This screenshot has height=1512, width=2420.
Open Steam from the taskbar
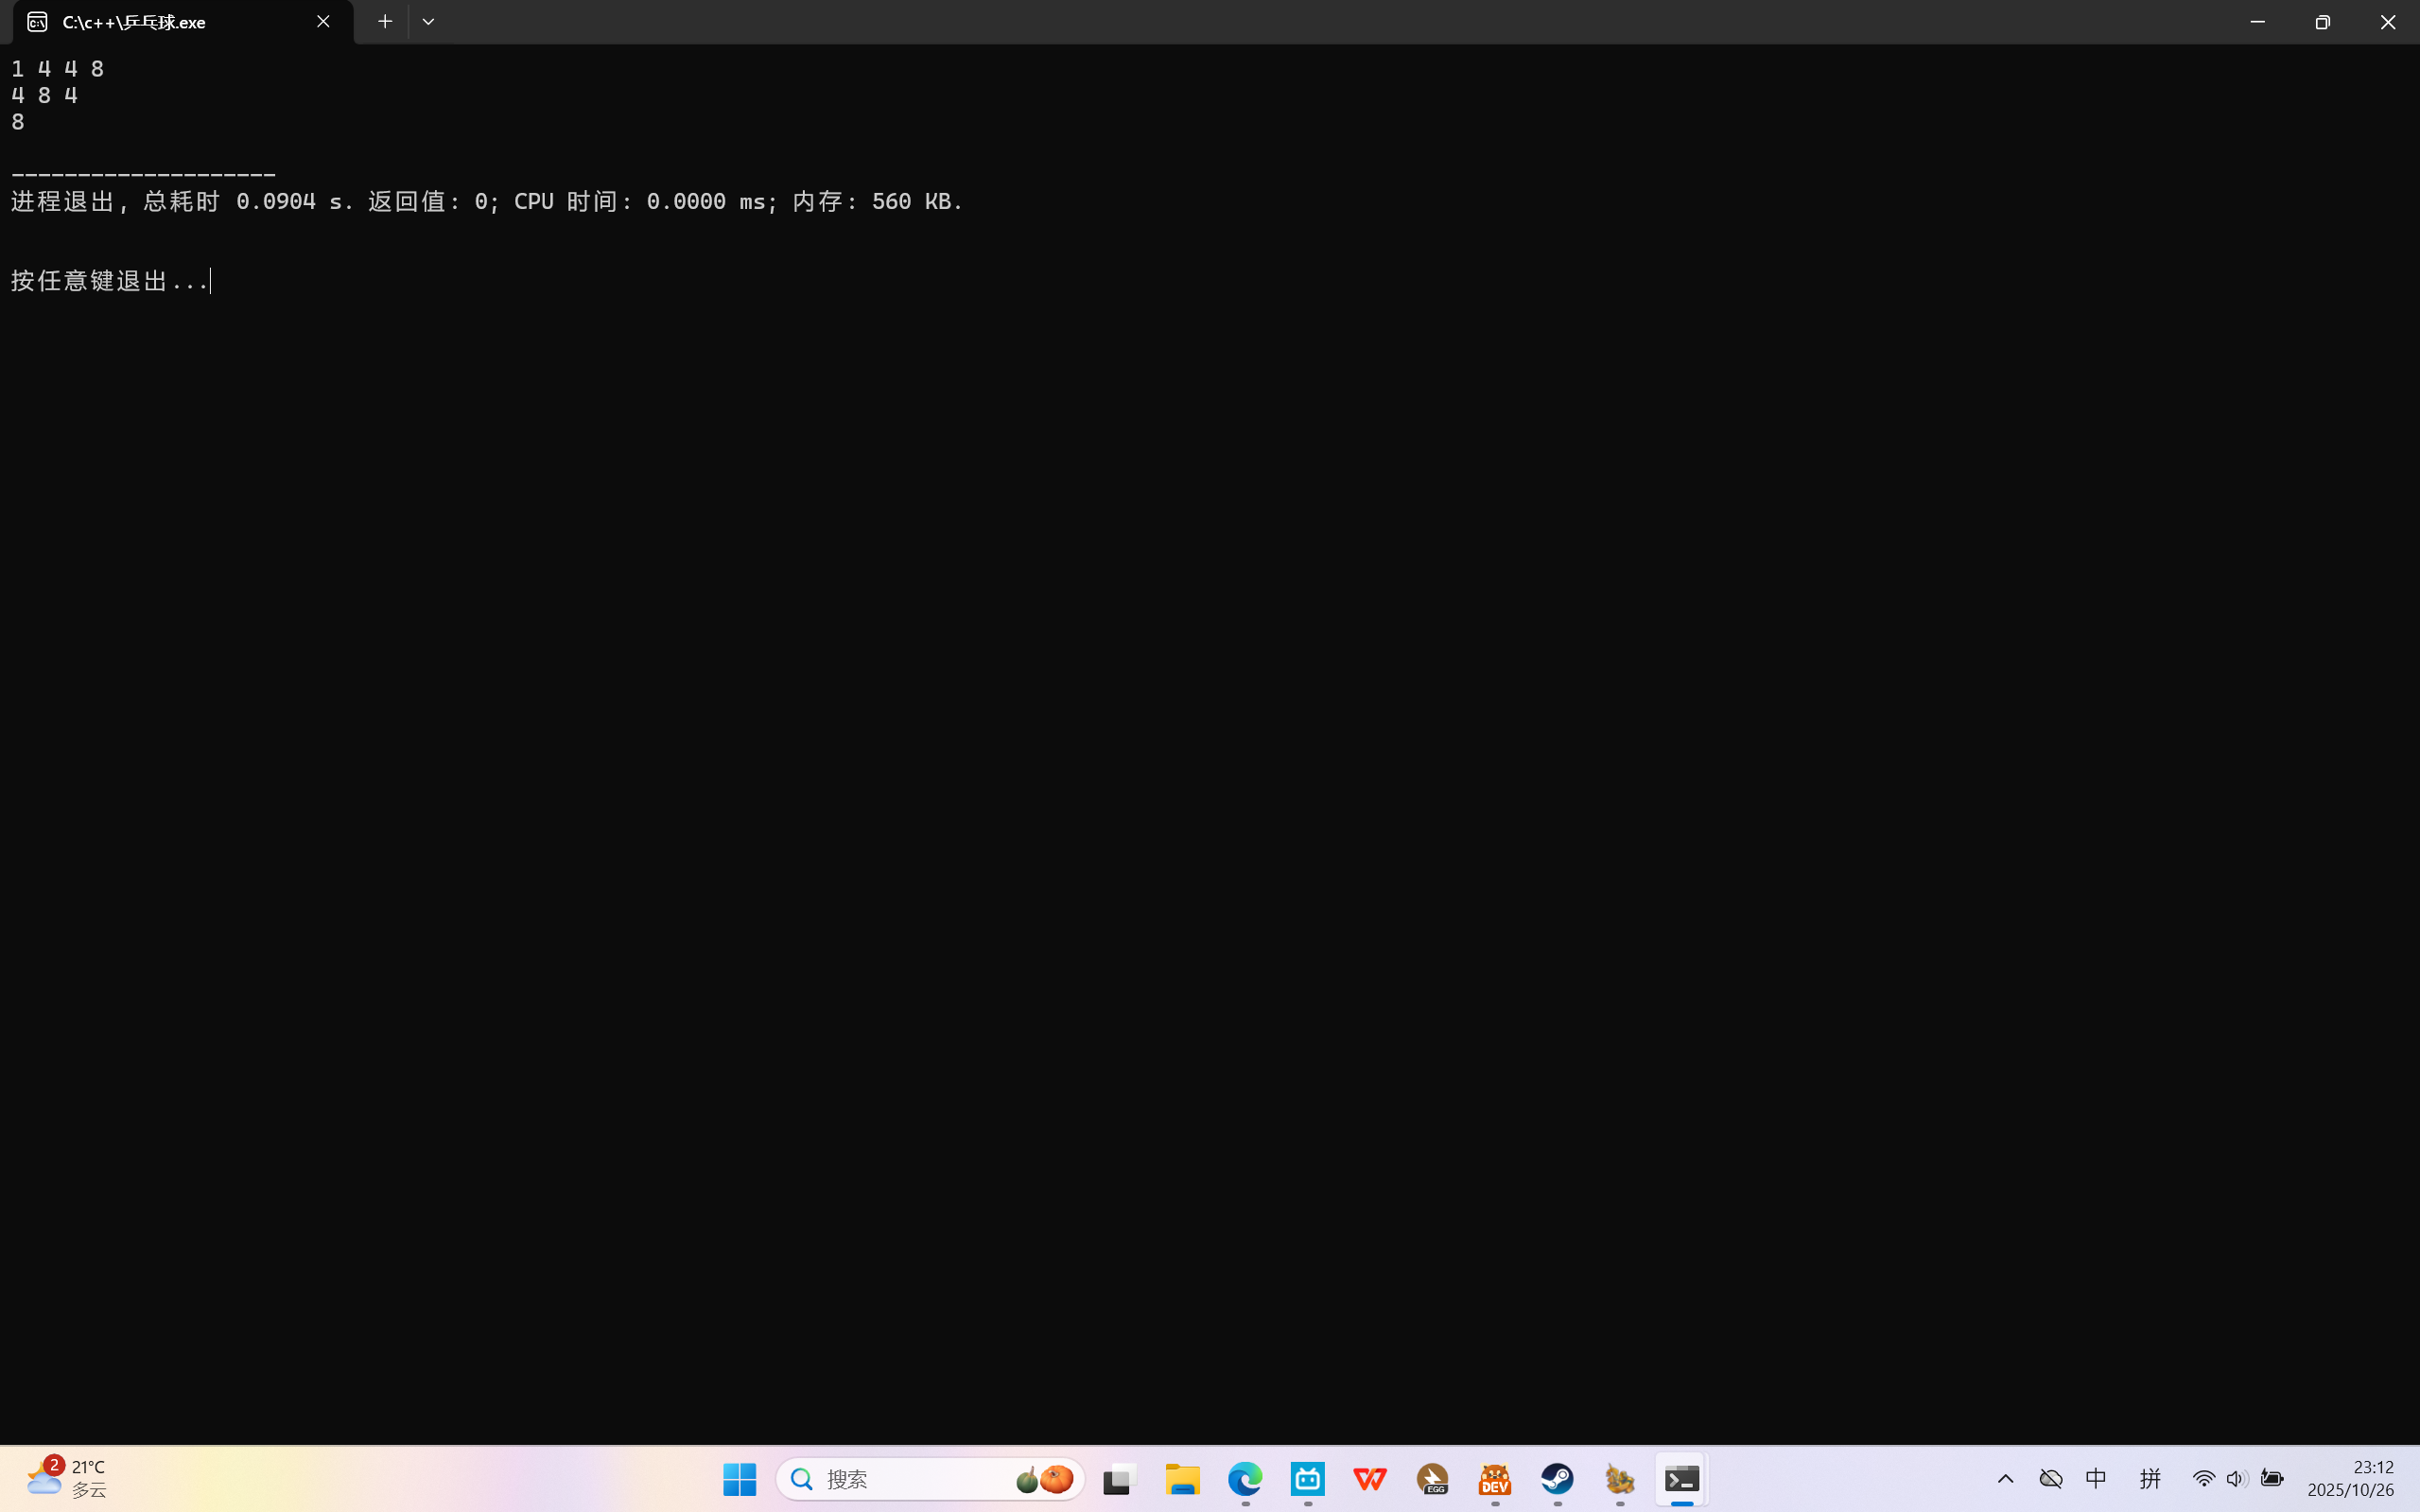(x=1557, y=1479)
